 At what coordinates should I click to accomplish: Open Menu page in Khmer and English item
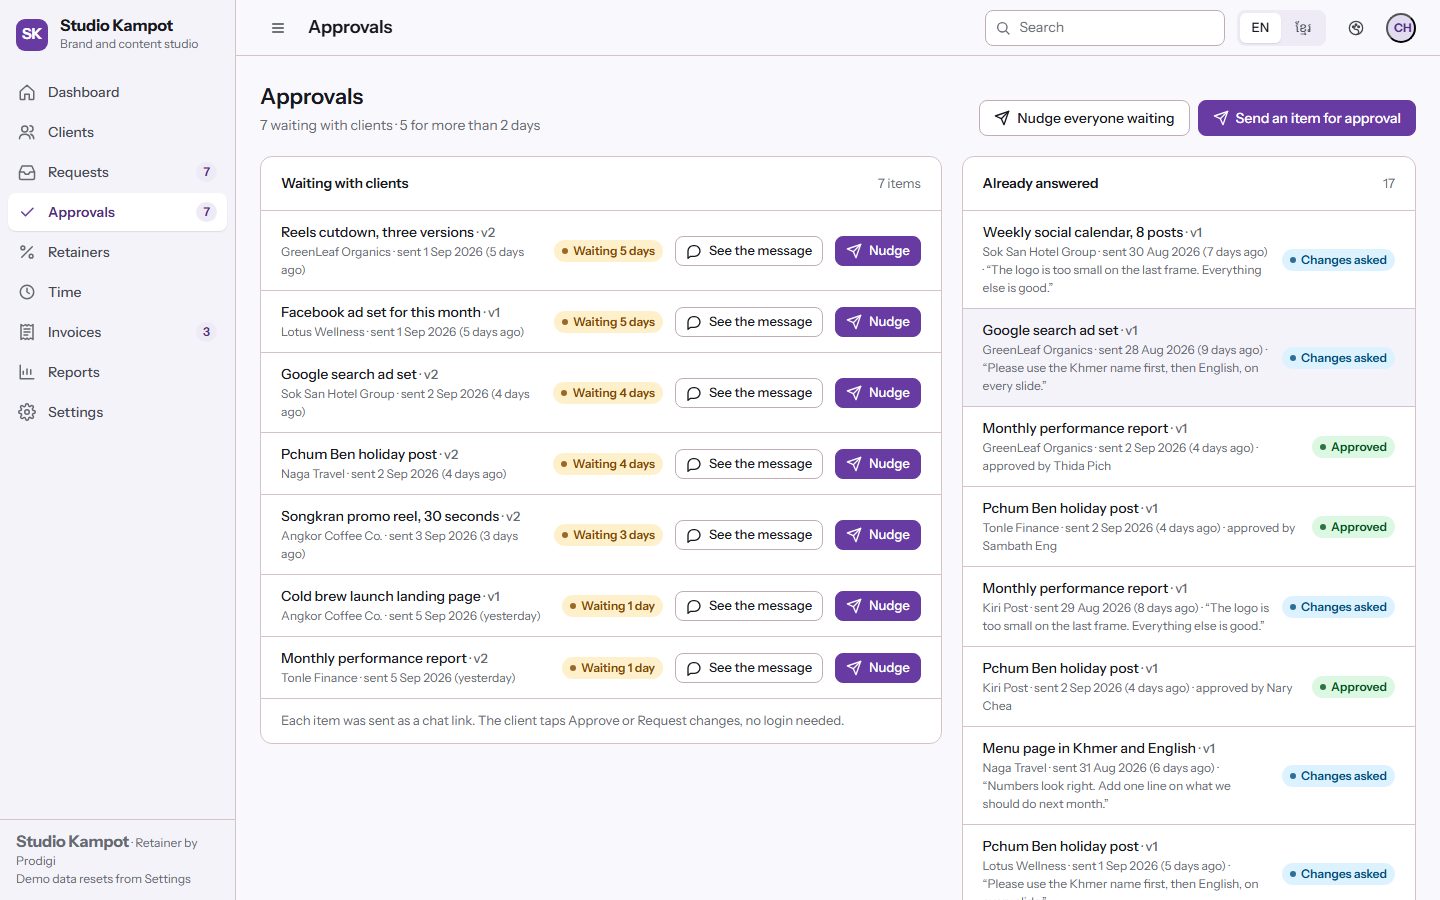pyautogui.click(x=1188, y=776)
